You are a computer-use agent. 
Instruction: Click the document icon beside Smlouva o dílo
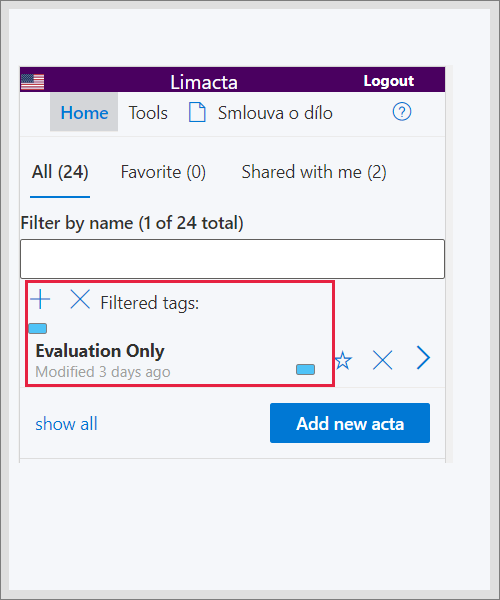197,112
